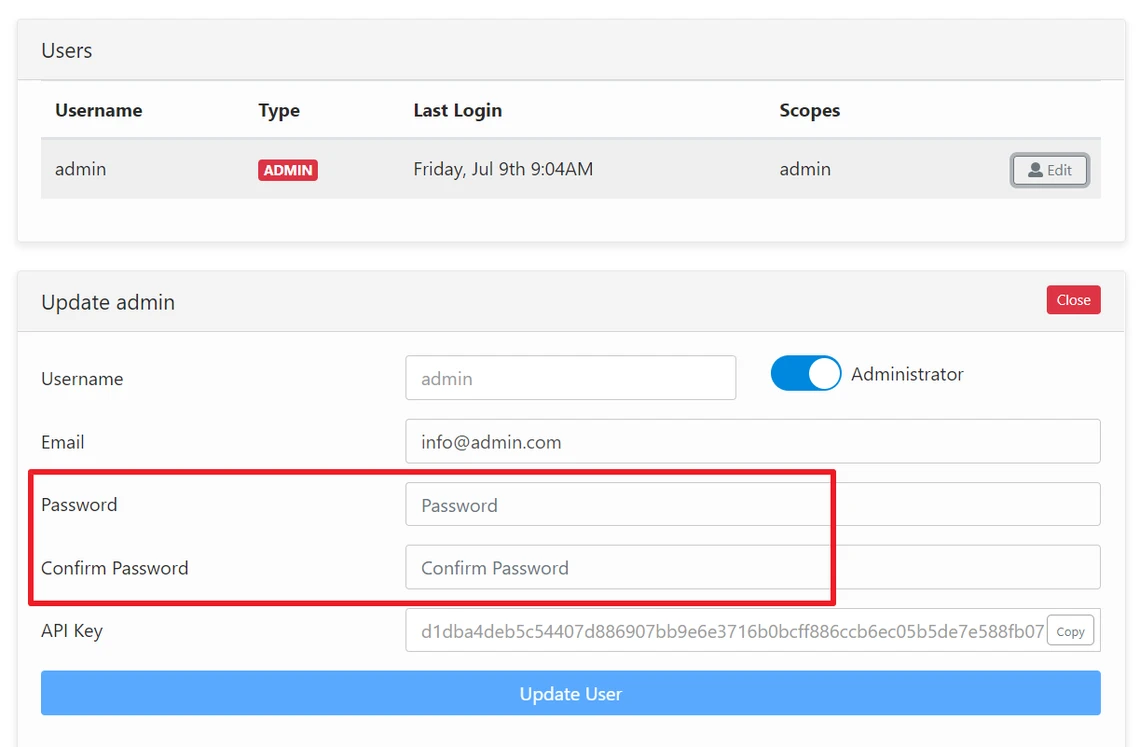
Task: Focus the Email field with info@admin.com
Action: pos(752,442)
